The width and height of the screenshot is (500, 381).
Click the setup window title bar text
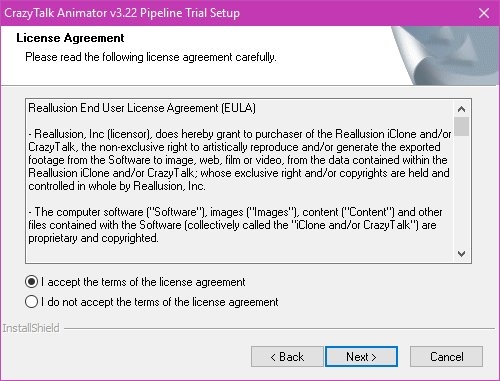tap(122, 13)
